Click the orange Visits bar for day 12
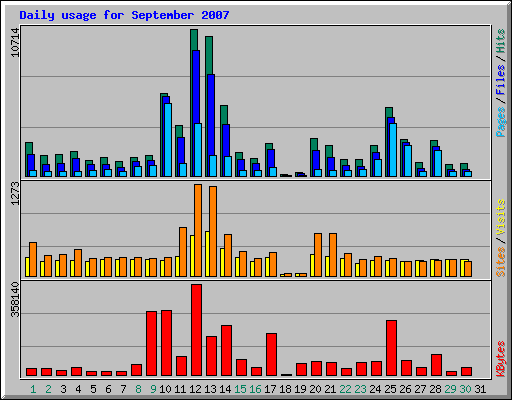The image size is (512, 400). point(198,230)
